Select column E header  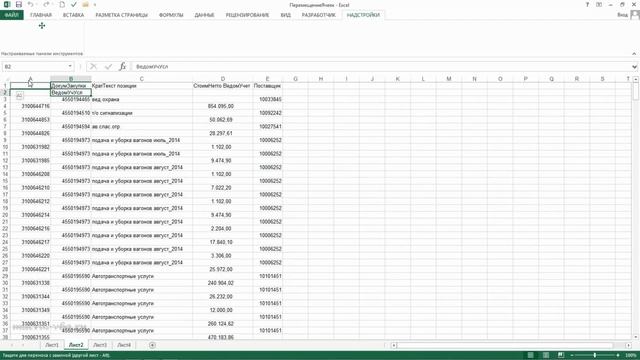267,79
